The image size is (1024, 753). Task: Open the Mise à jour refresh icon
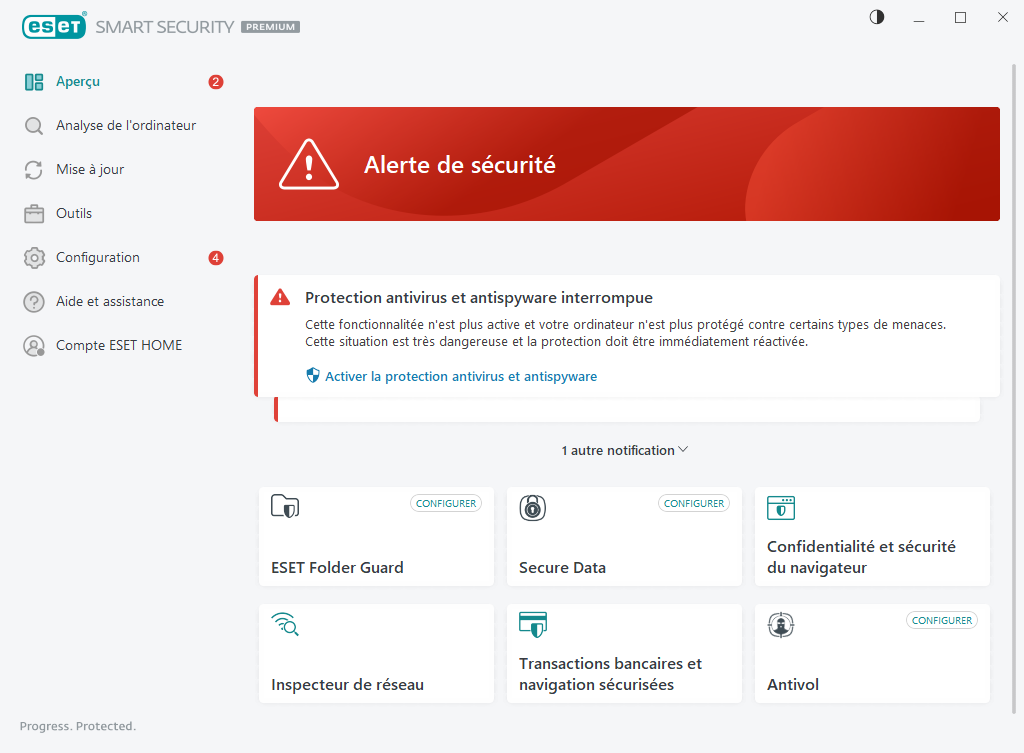pos(31,169)
